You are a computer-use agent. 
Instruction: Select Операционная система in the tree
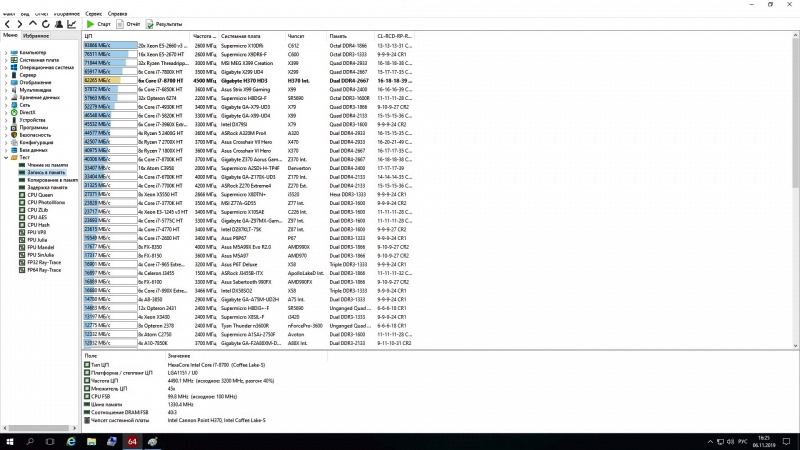coord(46,67)
